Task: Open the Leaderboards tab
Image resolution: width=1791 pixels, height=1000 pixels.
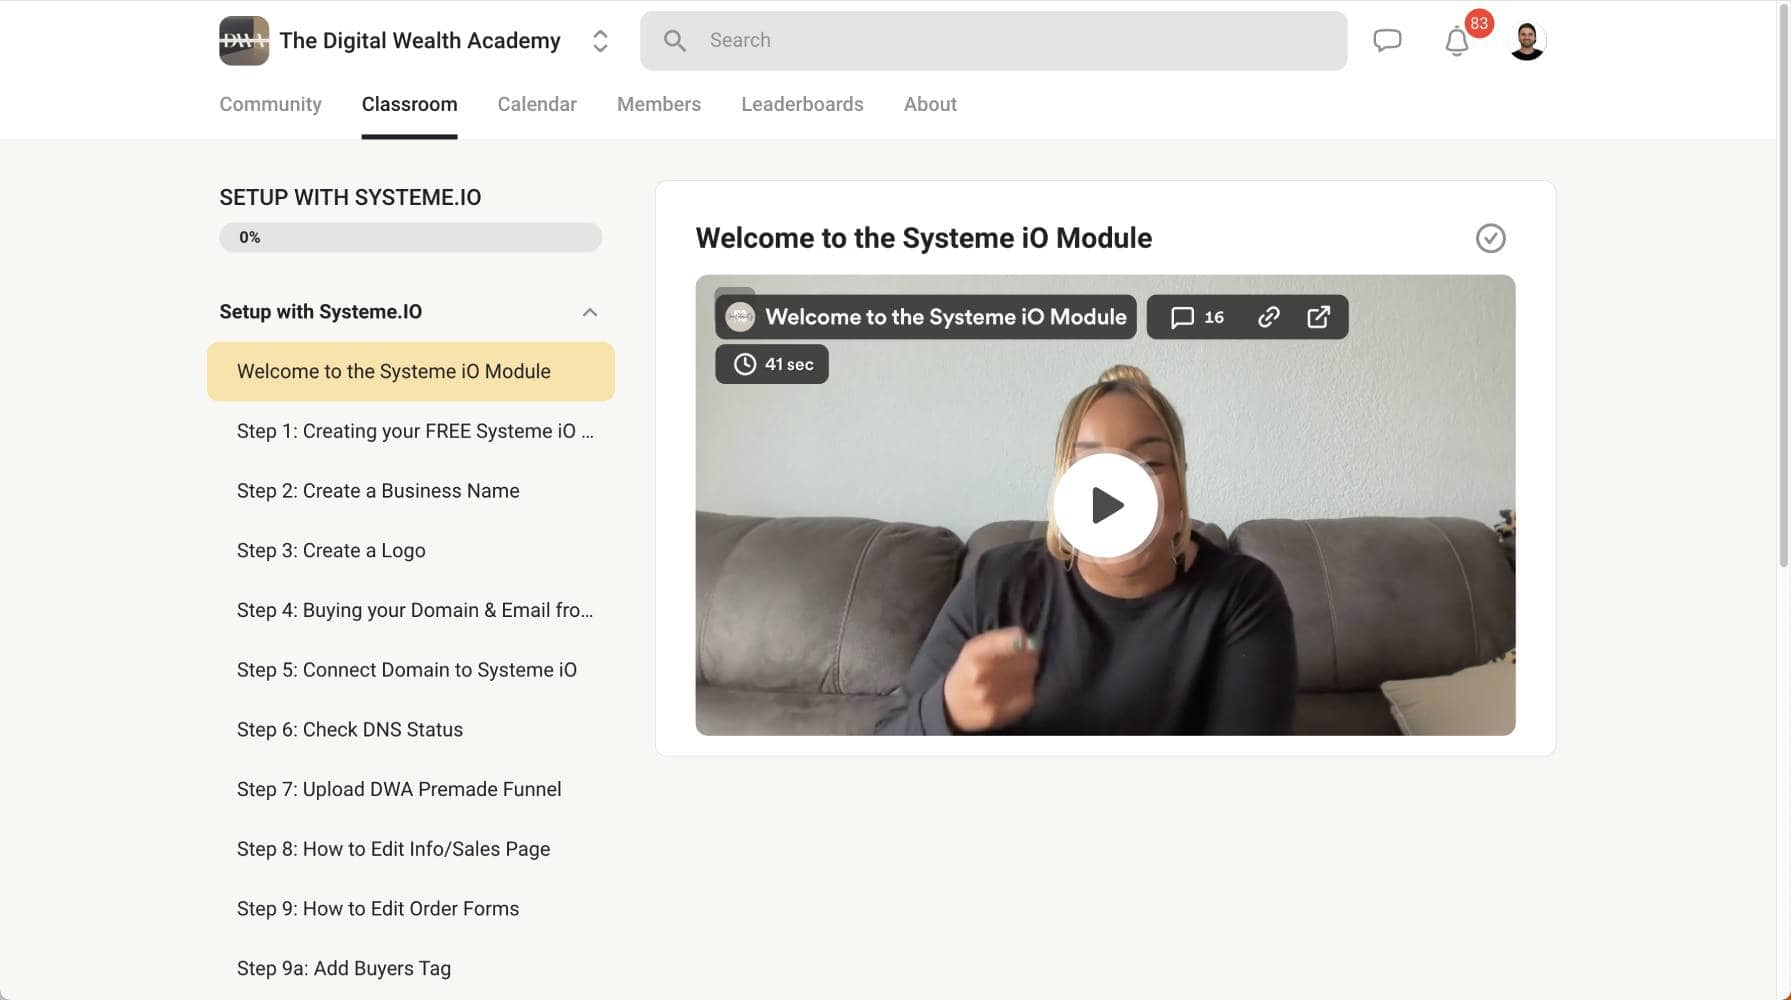Action: (801, 104)
